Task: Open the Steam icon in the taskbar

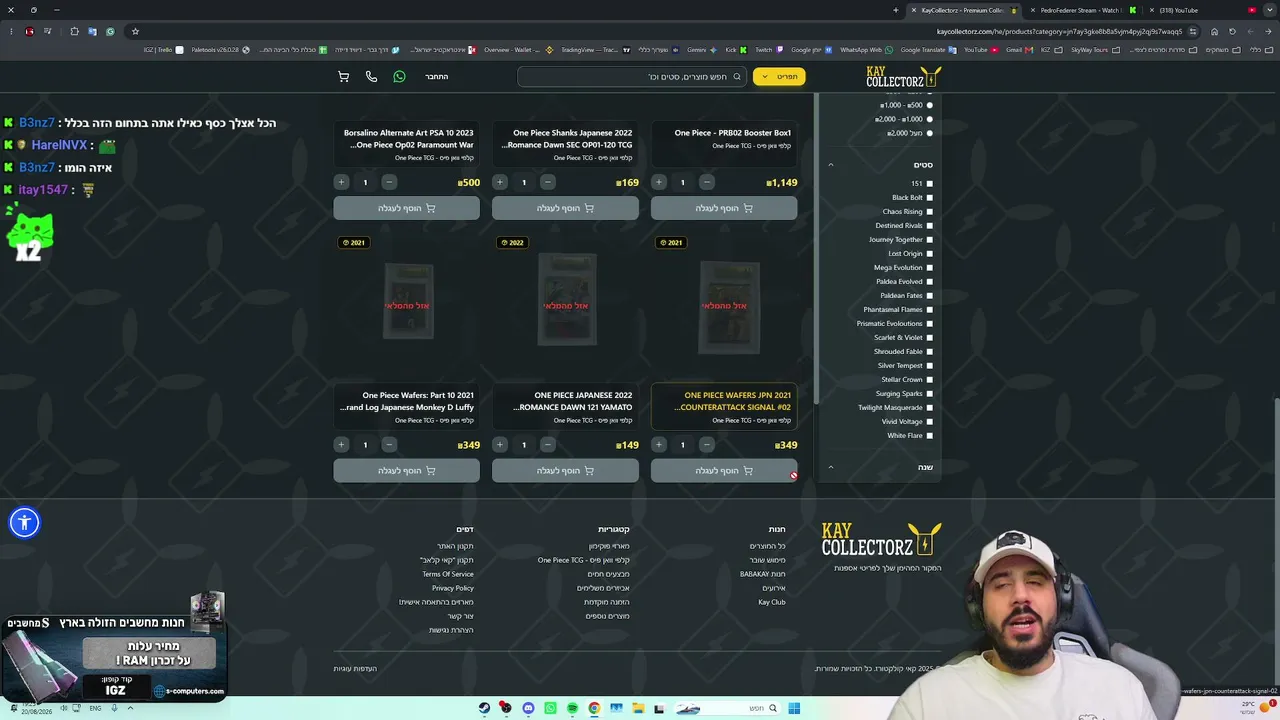Action: point(484,708)
